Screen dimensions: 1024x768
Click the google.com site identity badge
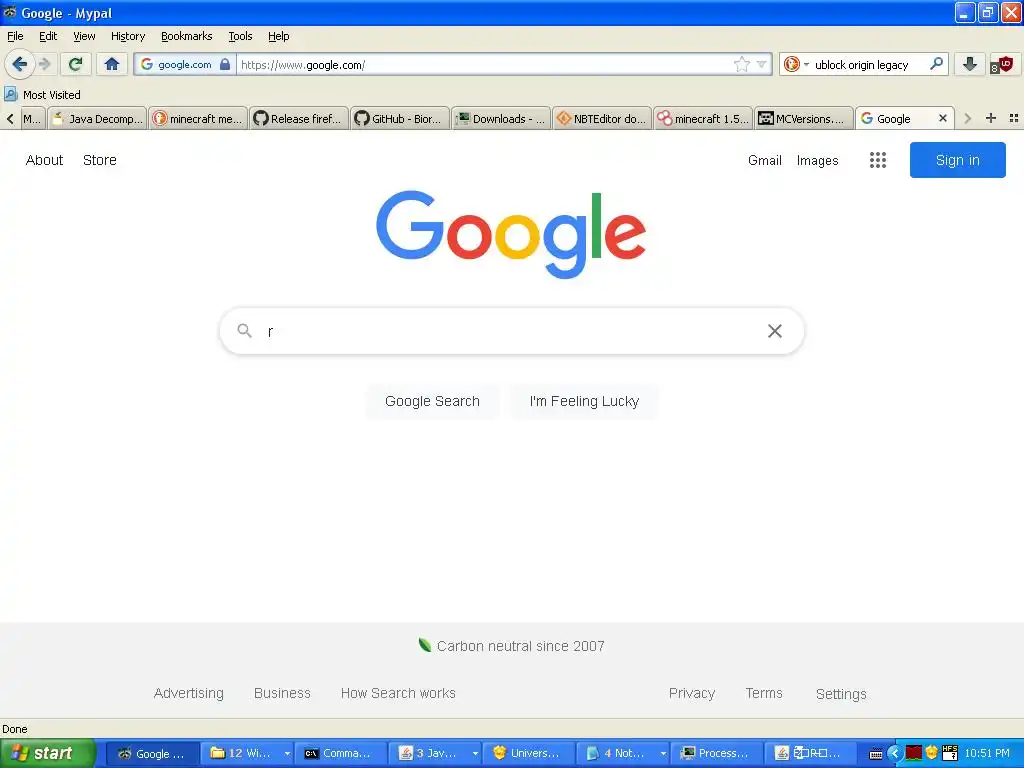pos(185,65)
